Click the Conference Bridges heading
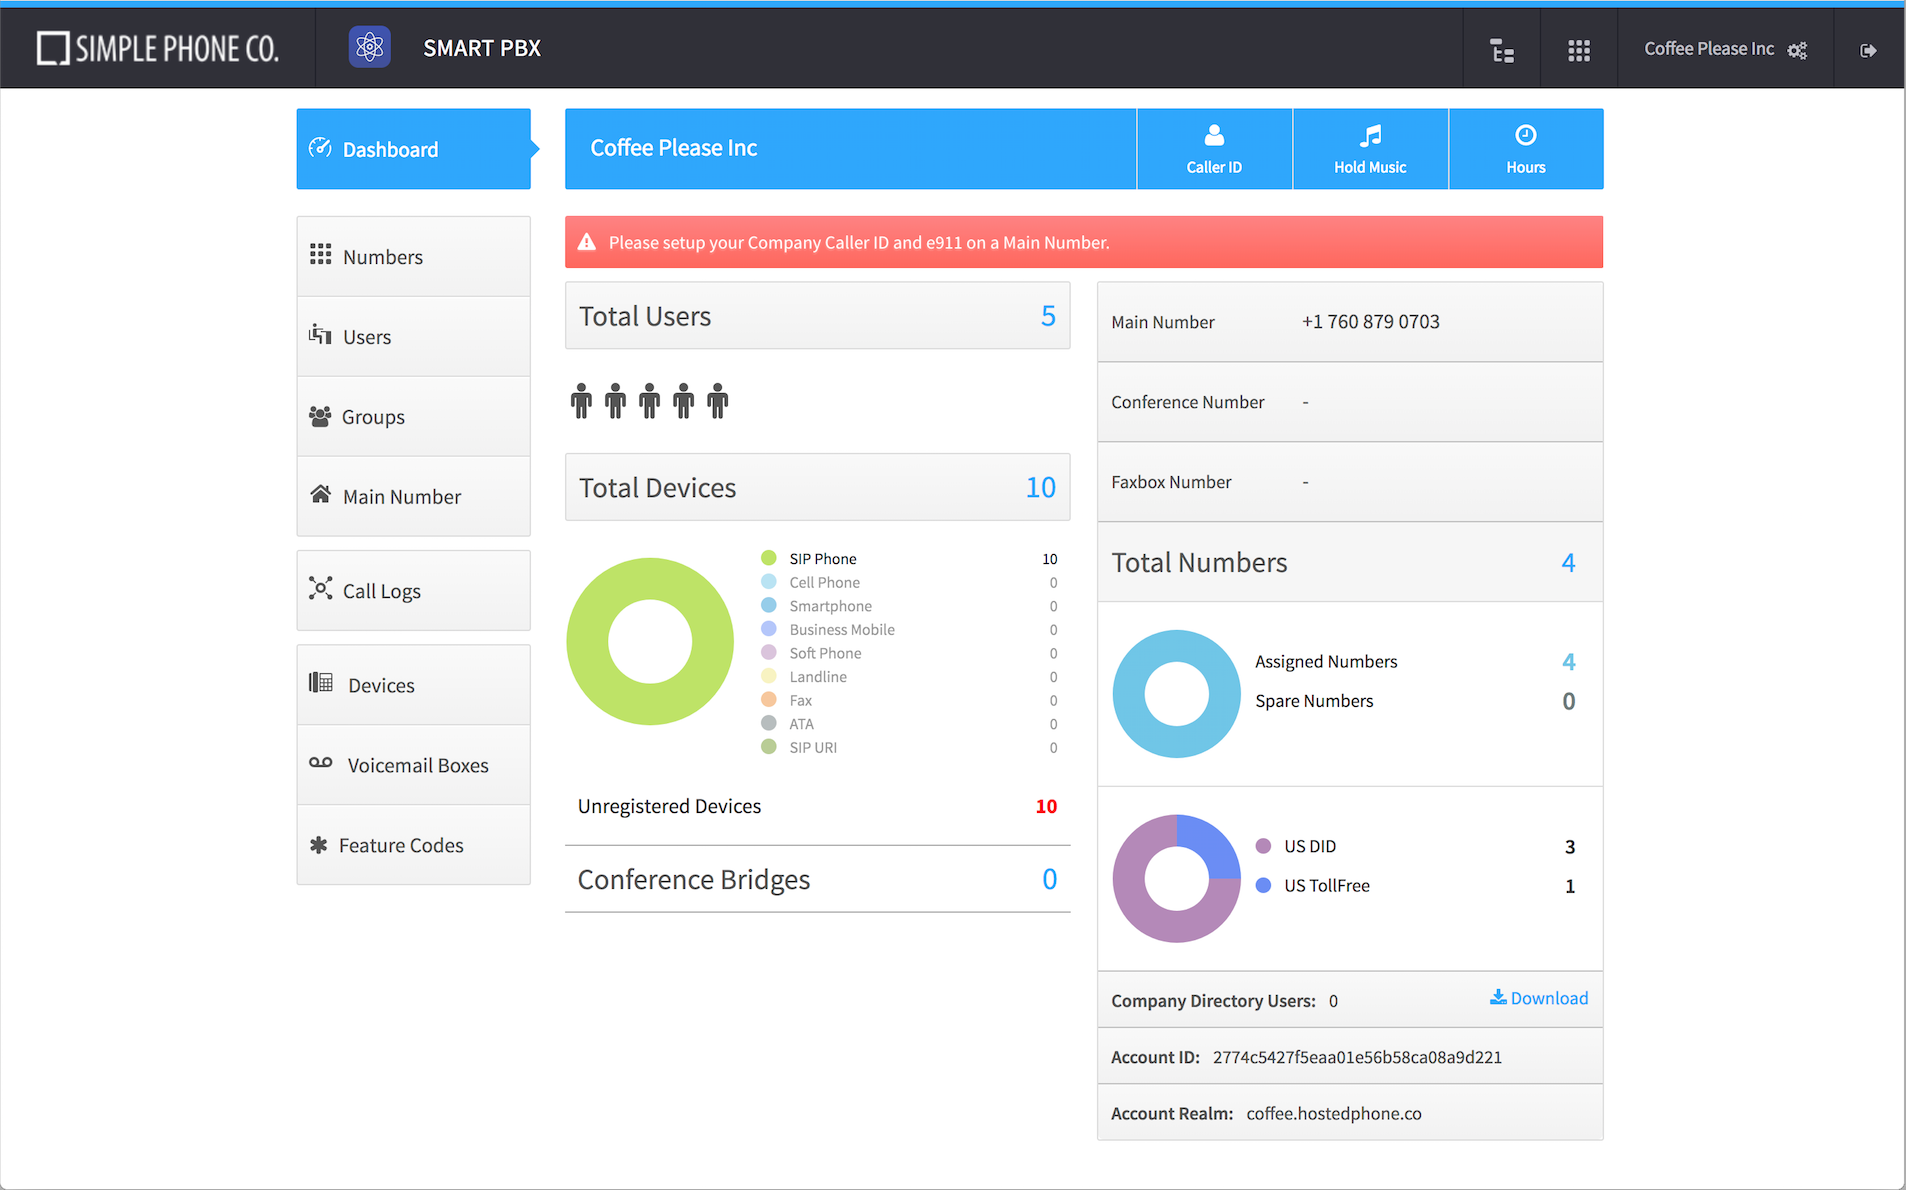 click(694, 880)
